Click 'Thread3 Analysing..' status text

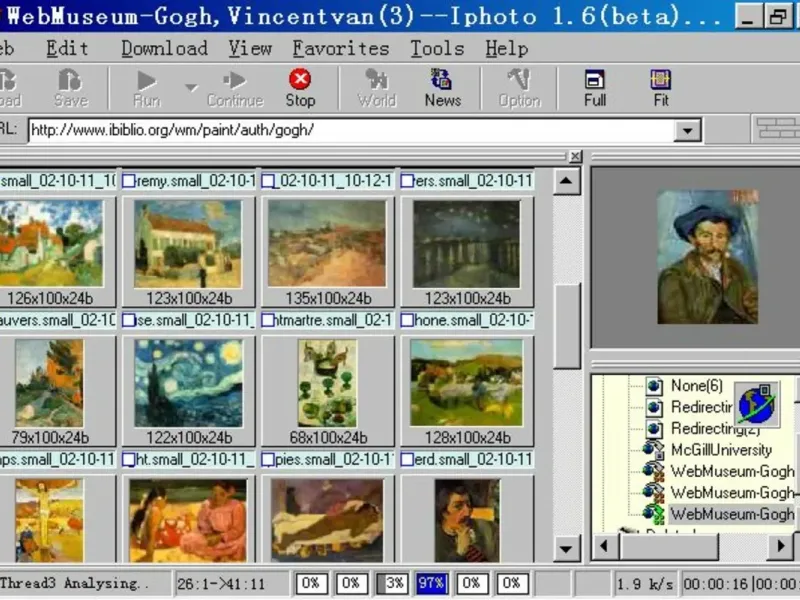pyautogui.click(x=74, y=583)
